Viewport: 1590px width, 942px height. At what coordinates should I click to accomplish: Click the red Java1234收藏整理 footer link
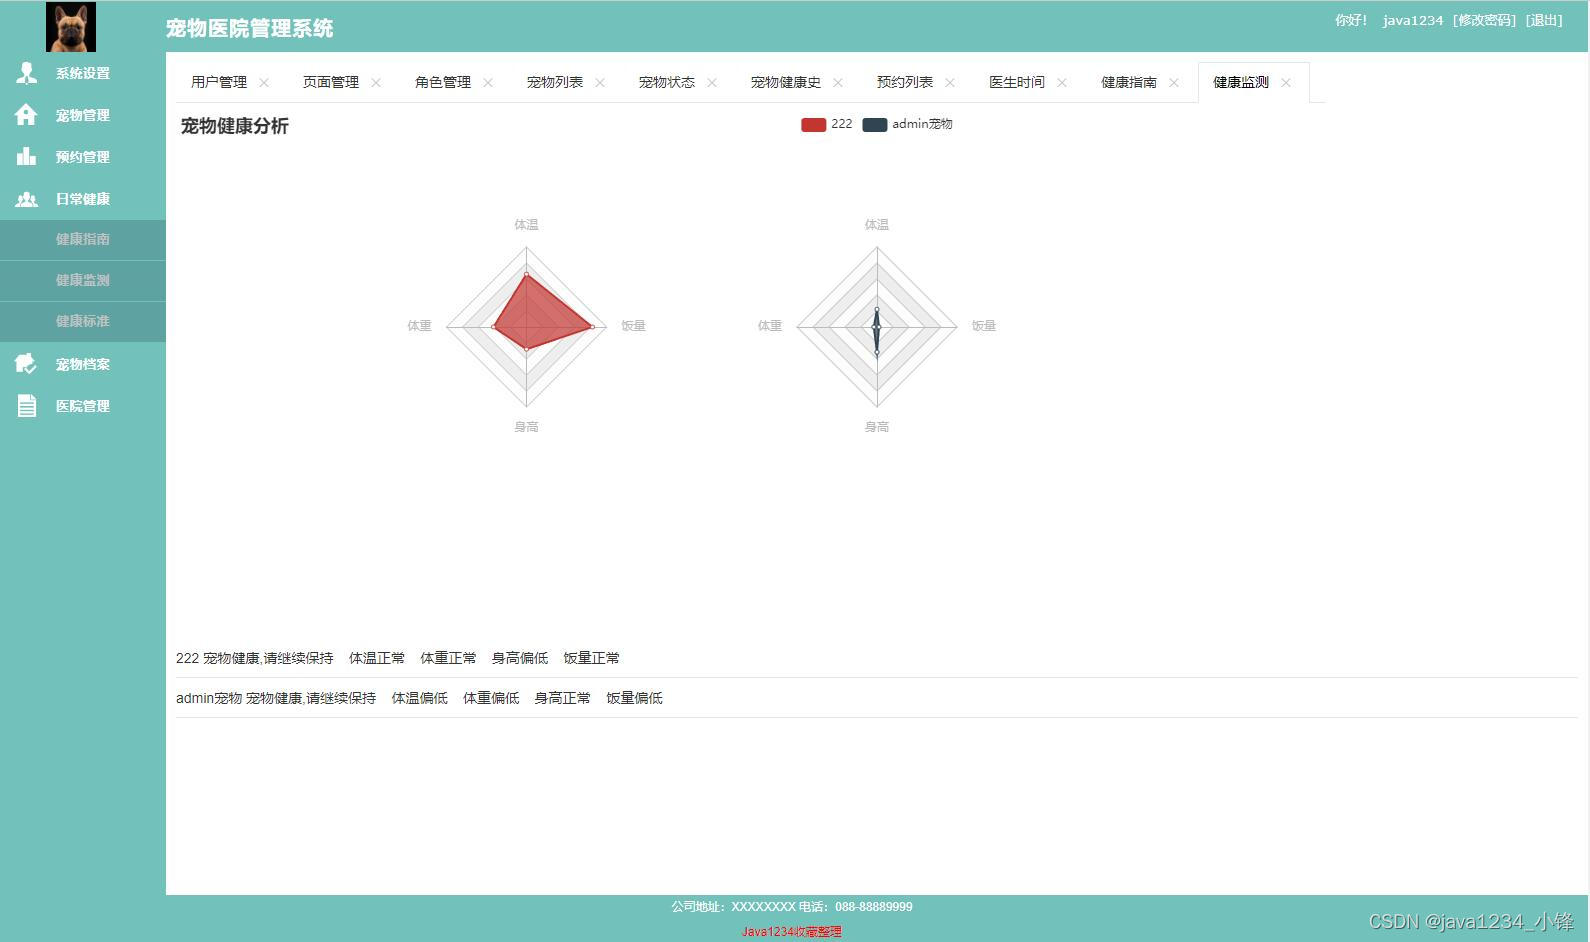click(x=792, y=932)
